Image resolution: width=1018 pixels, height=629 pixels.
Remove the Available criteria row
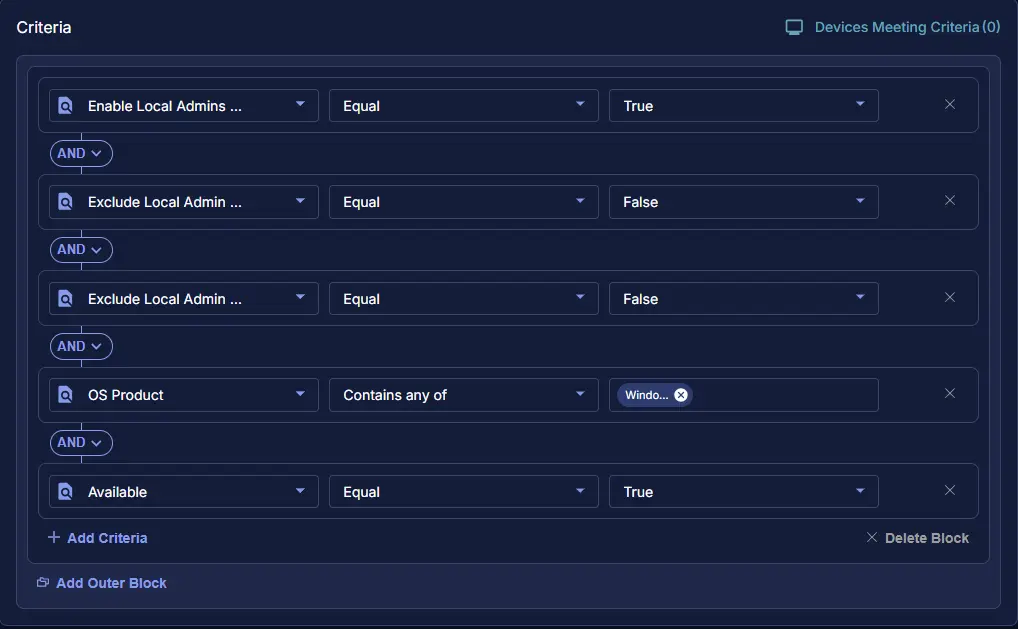[950, 490]
